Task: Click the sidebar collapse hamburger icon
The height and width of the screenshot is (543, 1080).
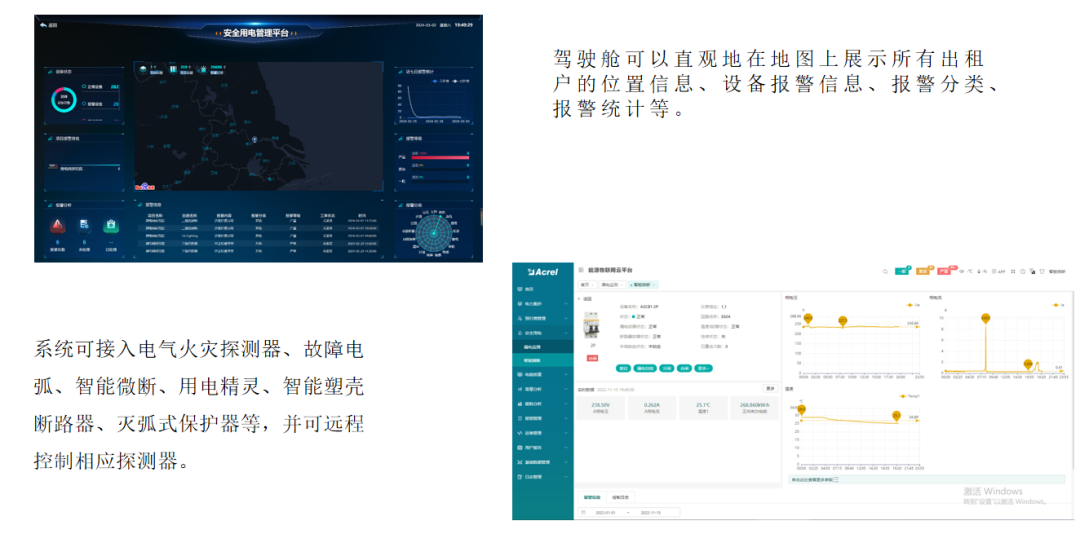Action: click(581, 270)
